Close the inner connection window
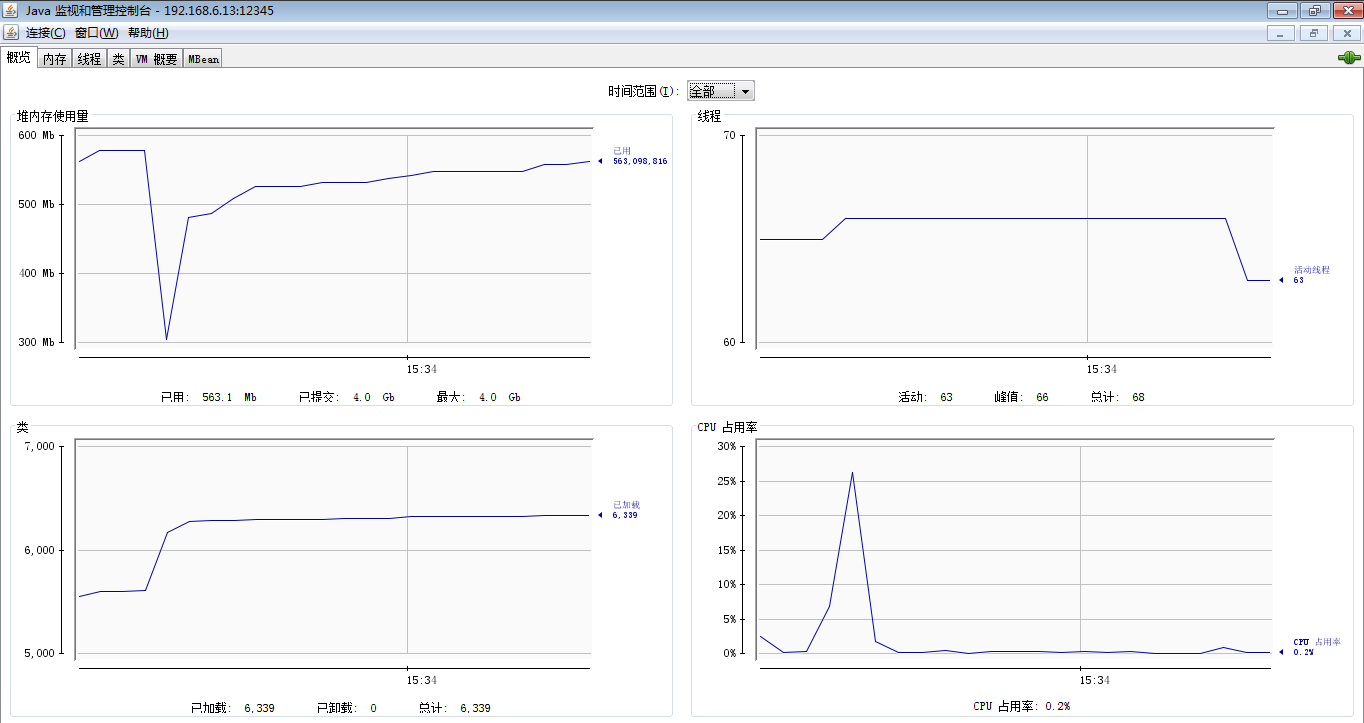 (1347, 33)
